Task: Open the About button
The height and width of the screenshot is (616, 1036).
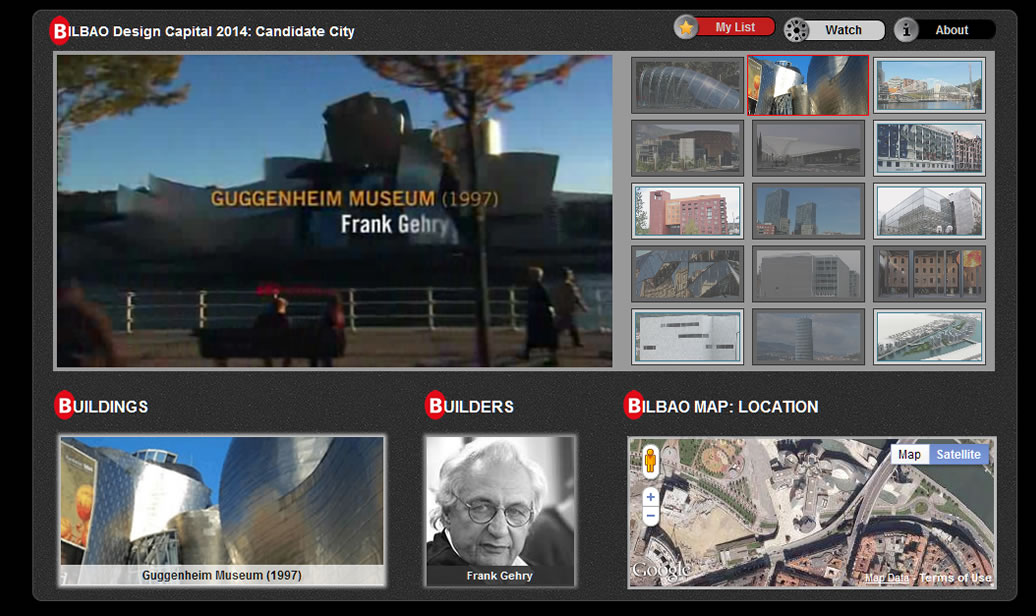Action: click(x=951, y=30)
